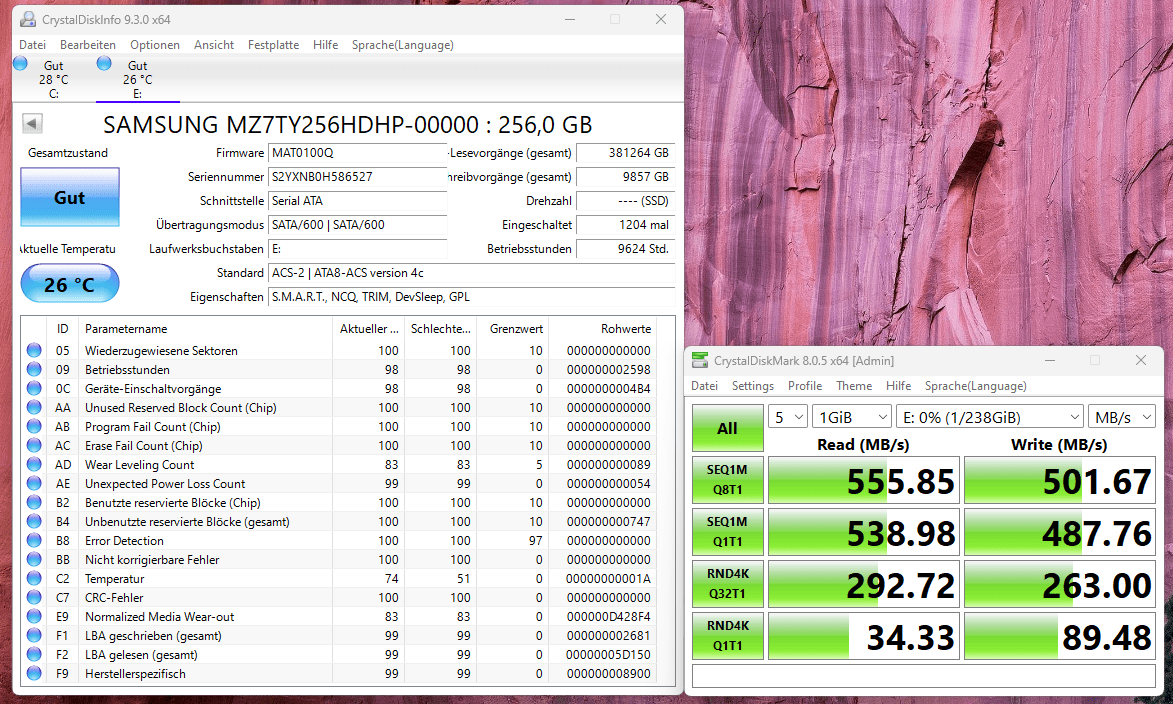Click the SEQ1M Q8T1 read result 555.85
The image size is (1173, 704).
863,480
